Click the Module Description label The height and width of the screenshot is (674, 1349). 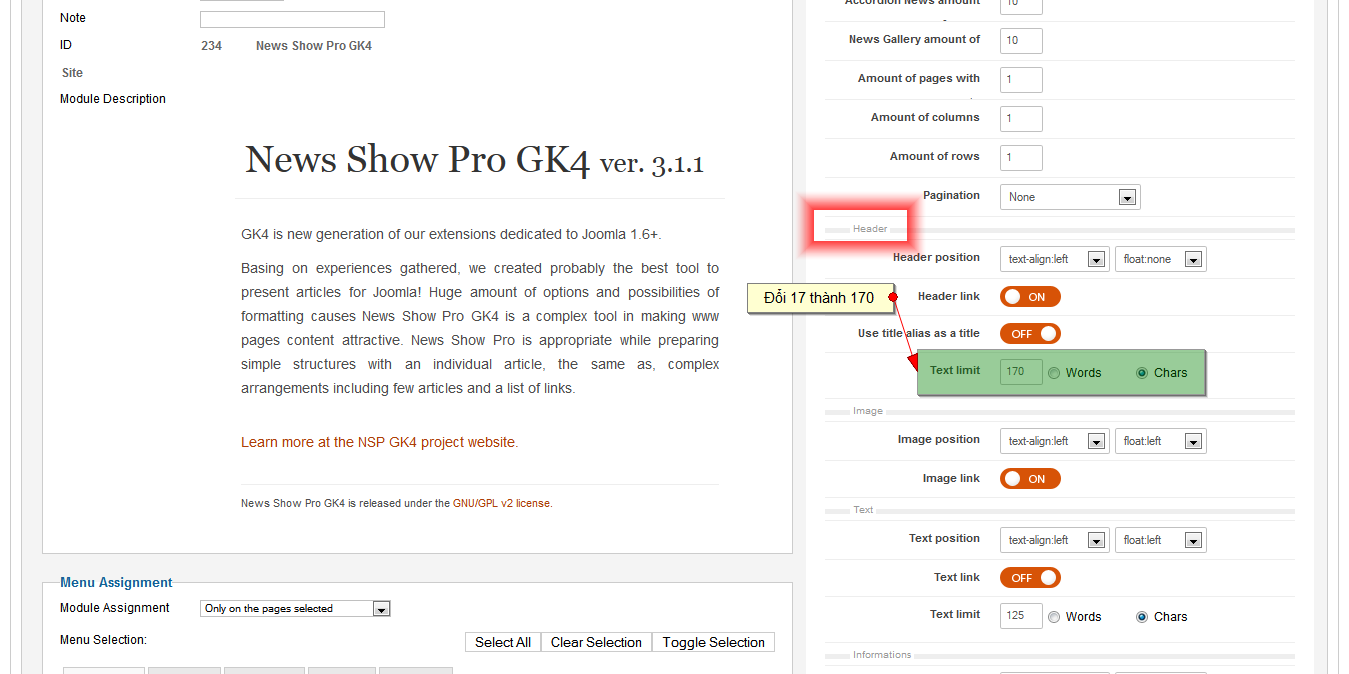pos(113,99)
